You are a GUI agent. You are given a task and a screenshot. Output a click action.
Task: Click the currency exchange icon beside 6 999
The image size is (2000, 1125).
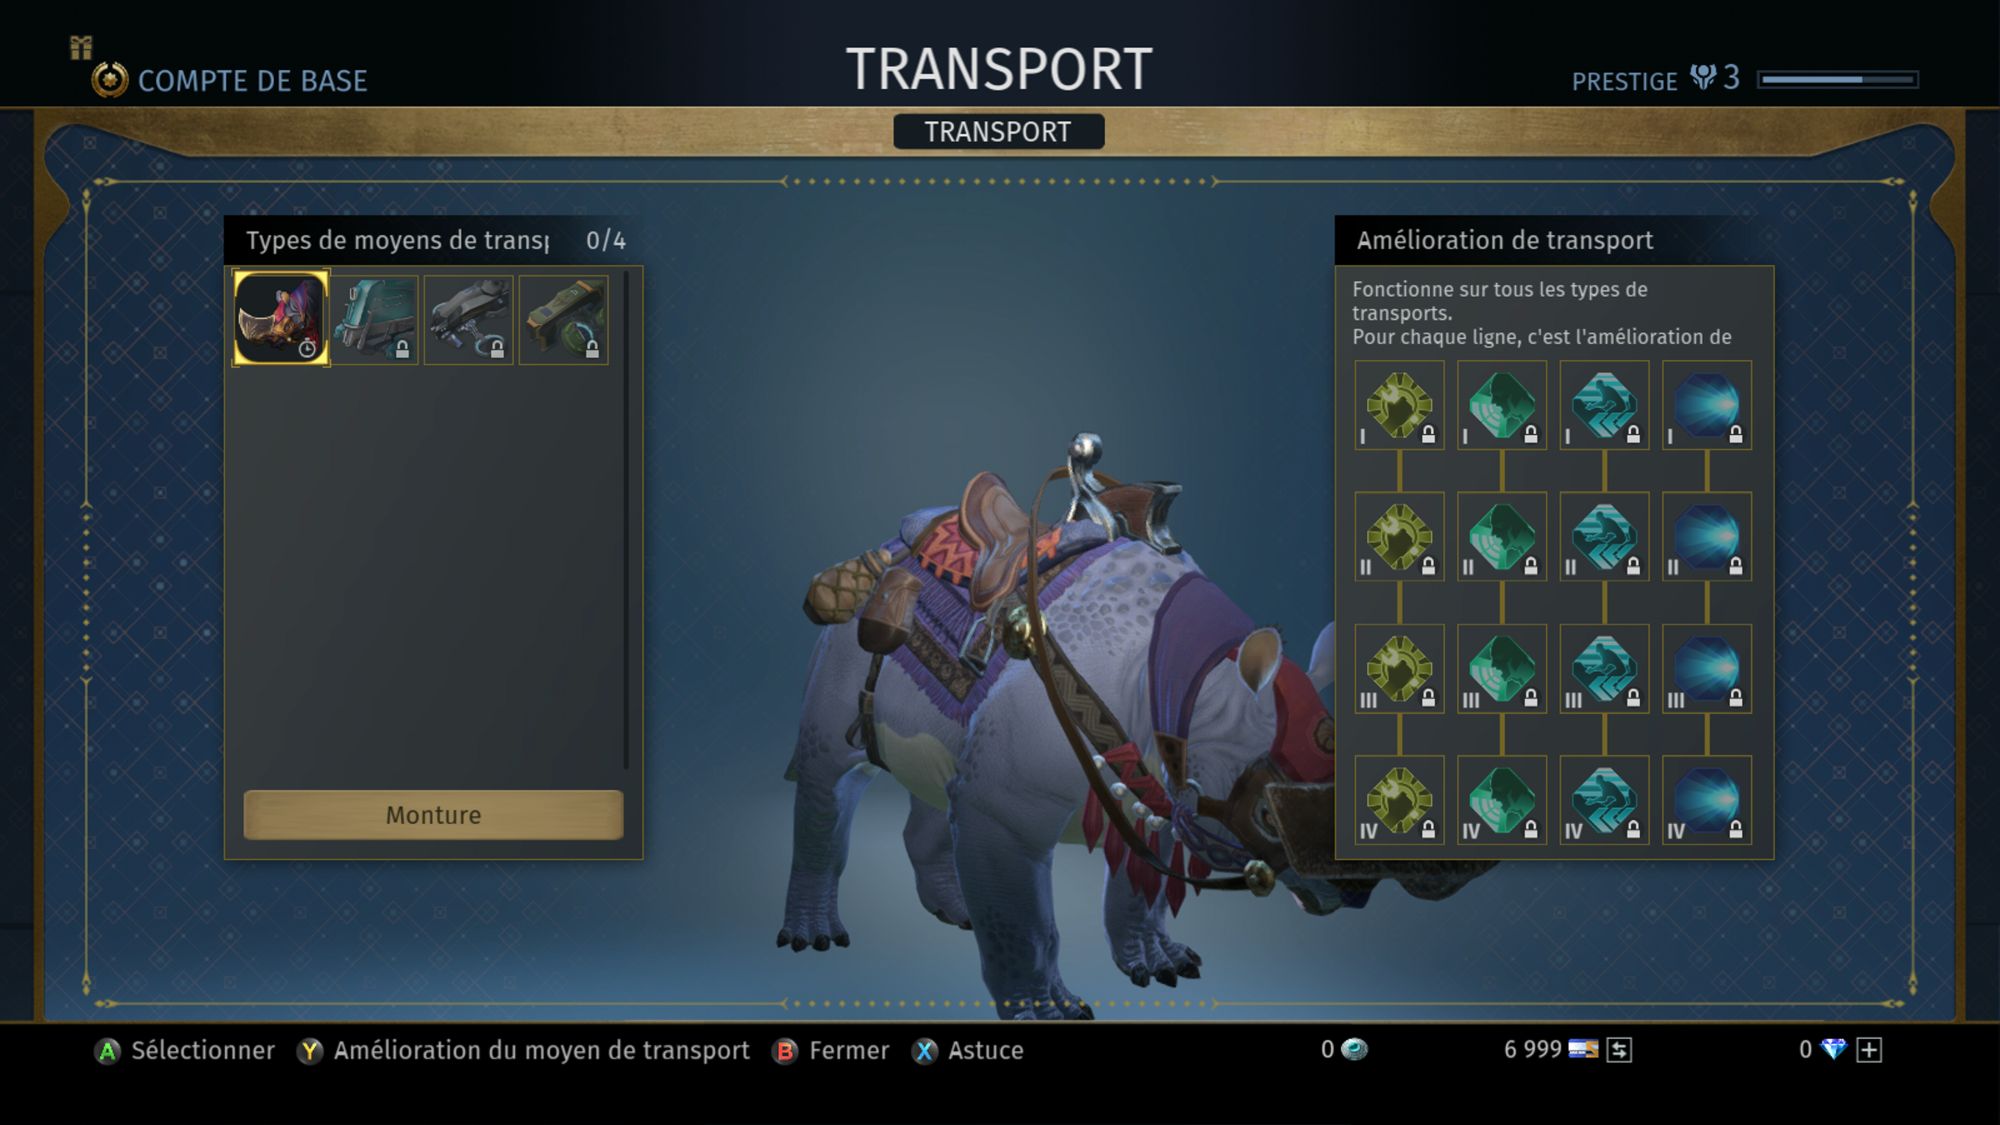(1620, 1050)
